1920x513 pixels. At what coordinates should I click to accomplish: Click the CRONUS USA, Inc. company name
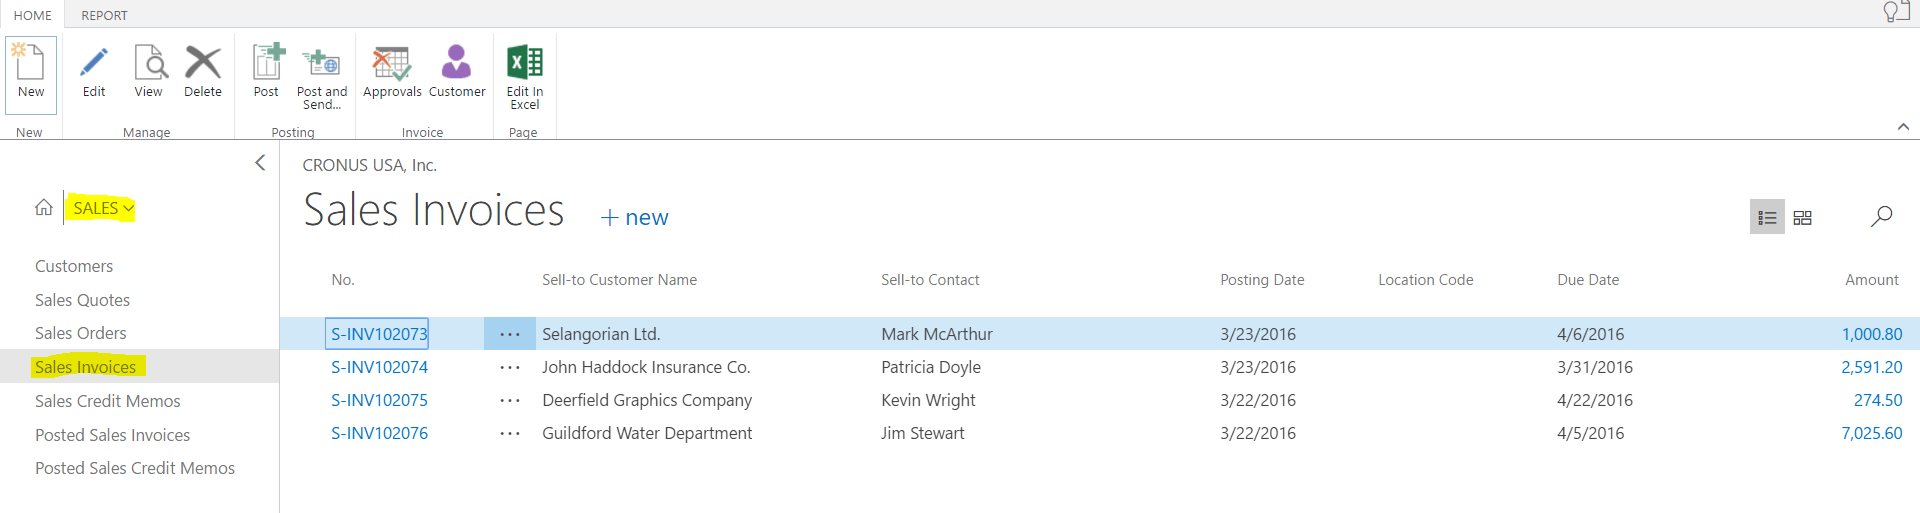(370, 165)
